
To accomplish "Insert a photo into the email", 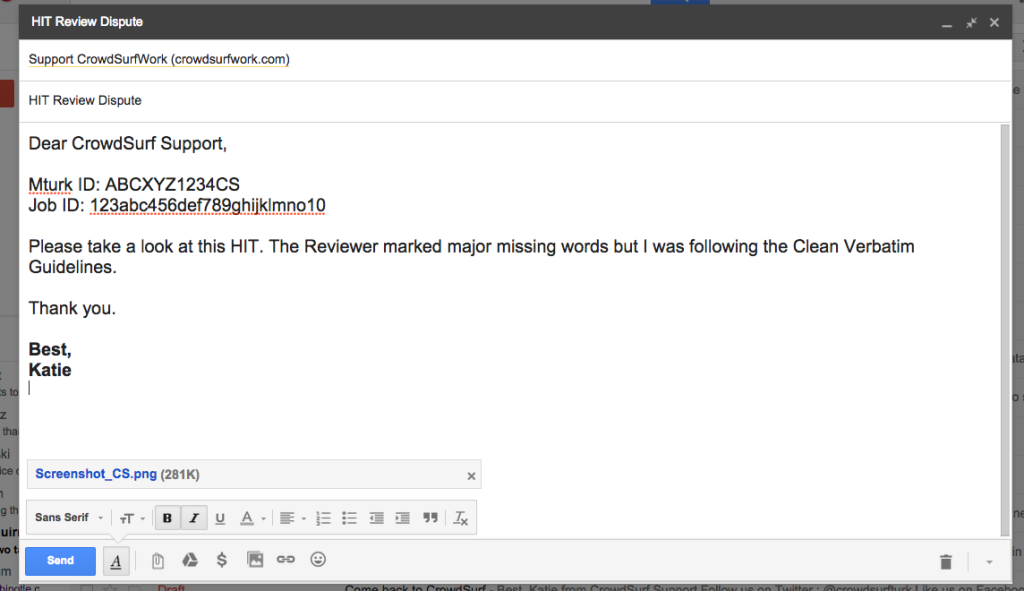I will click(255, 560).
